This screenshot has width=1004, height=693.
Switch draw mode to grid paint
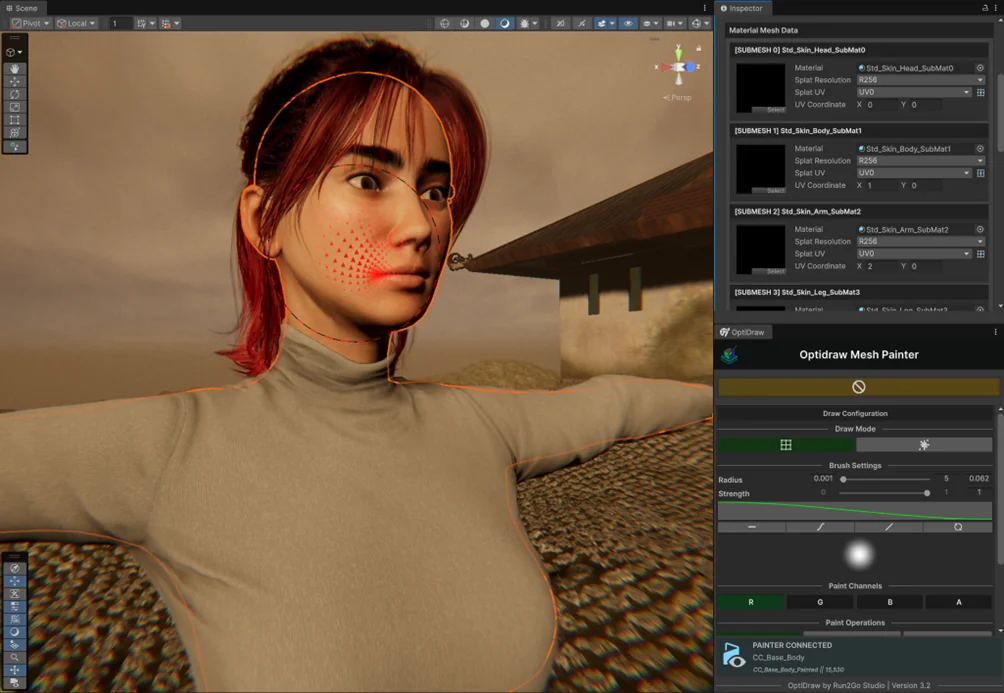pos(786,444)
